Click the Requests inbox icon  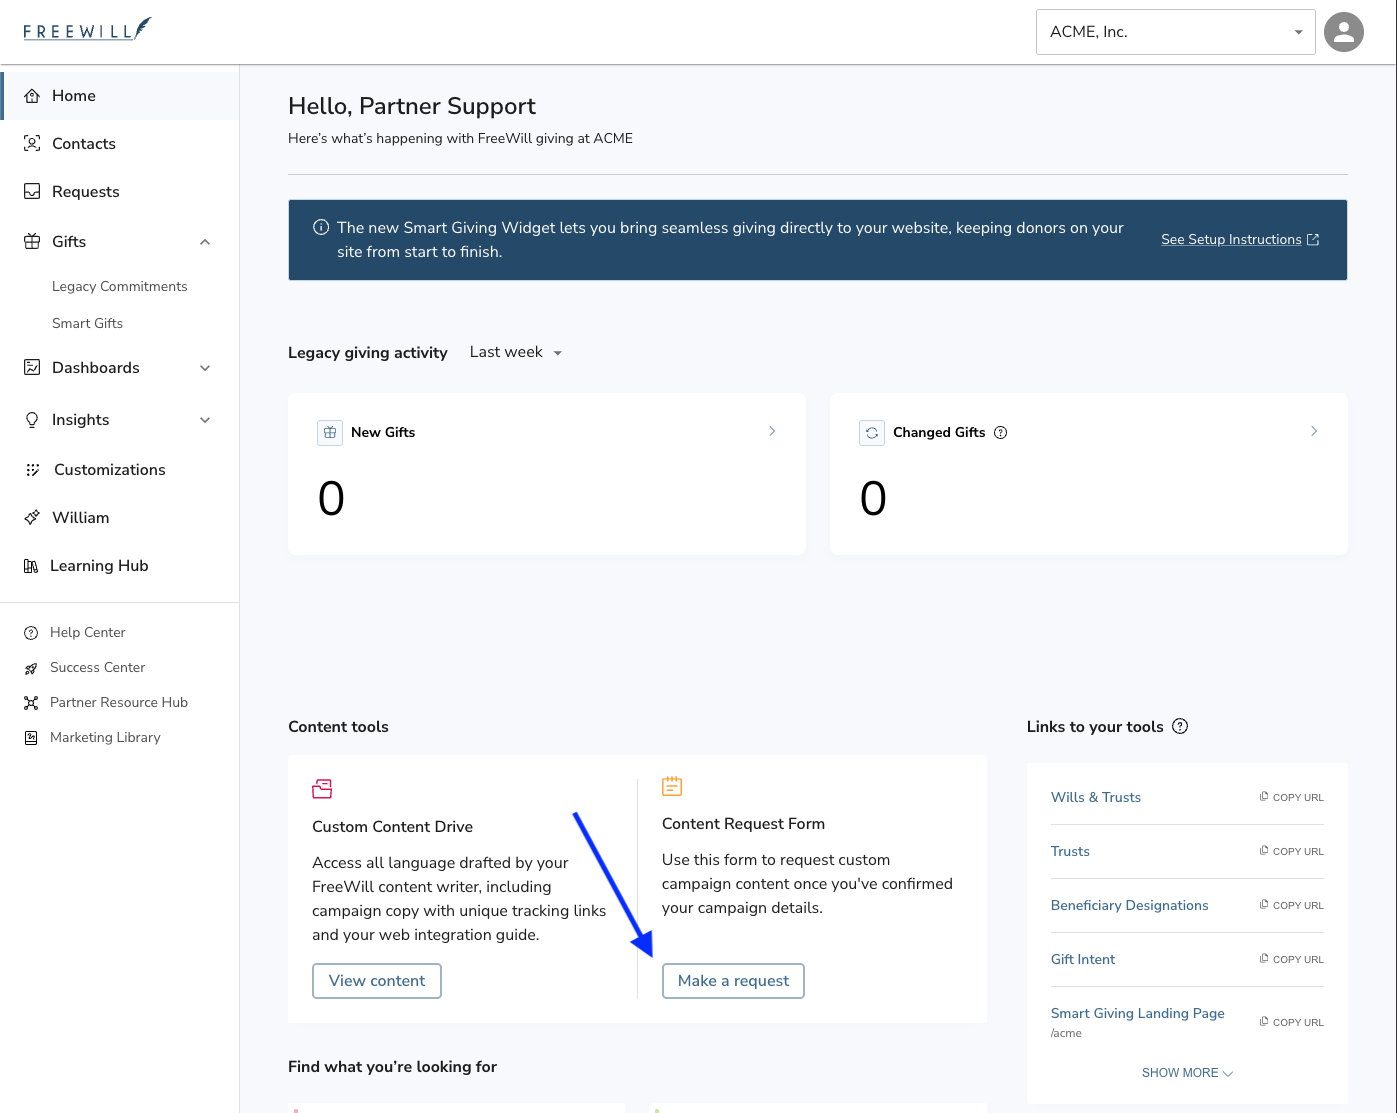(32, 192)
